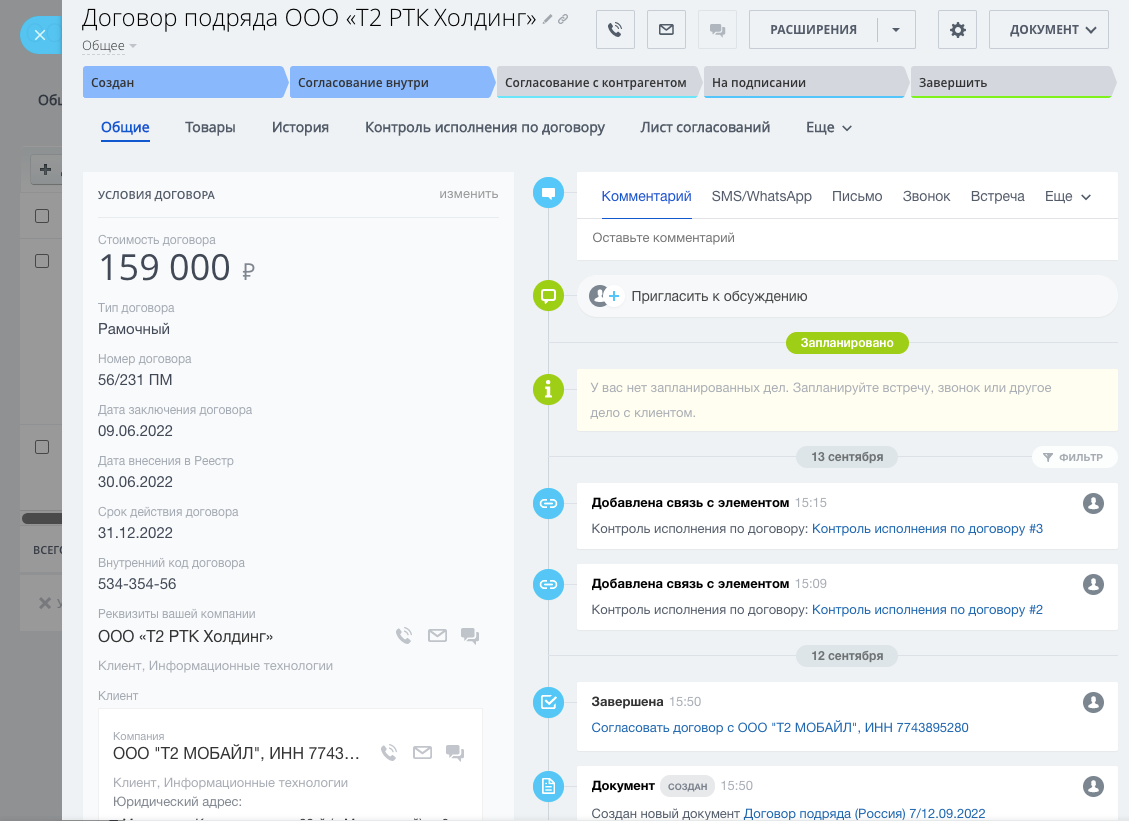1129x821 pixels.
Task: Open the Фильтр timeline filter
Action: pyautogui.click(x=1074, y=457)
